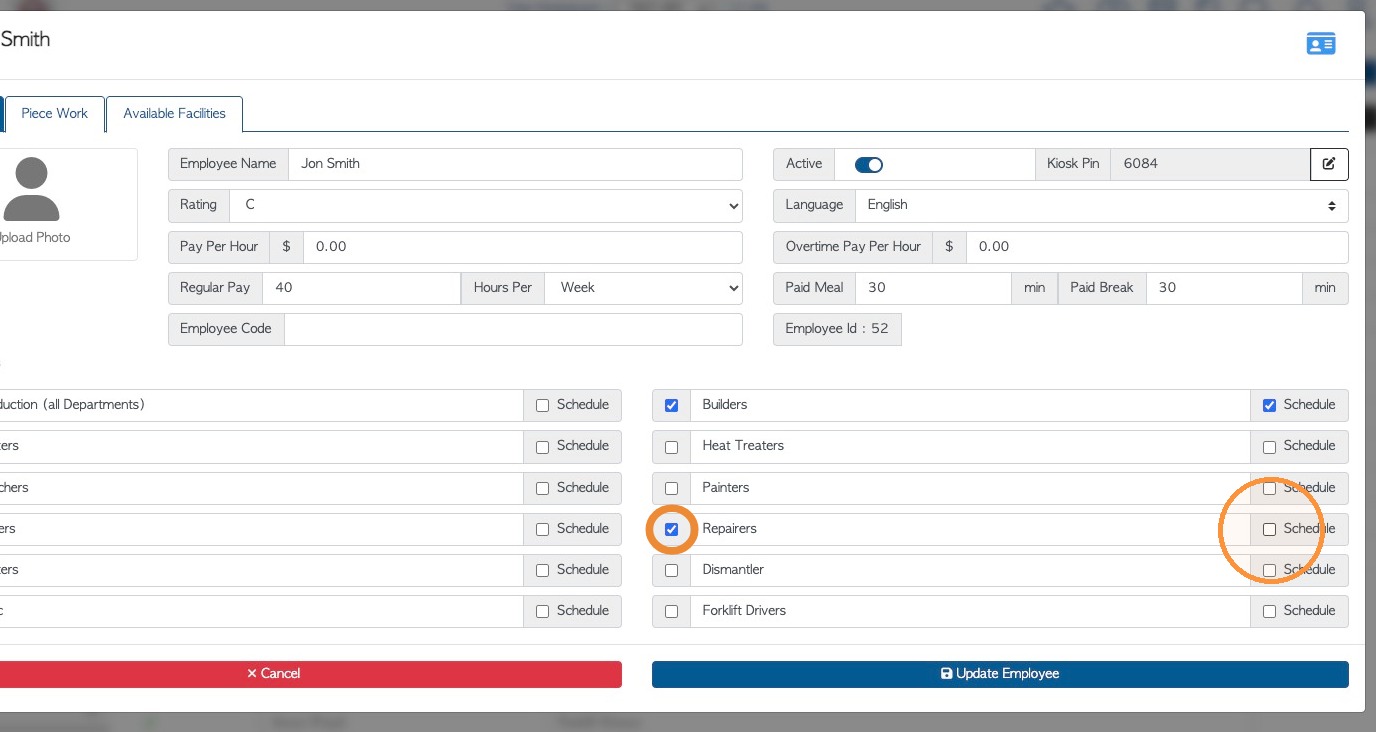1376x732 pixels.
Task: Click the Heat Treaters department name
Action: pyautogui.click(x=743, y=446)
